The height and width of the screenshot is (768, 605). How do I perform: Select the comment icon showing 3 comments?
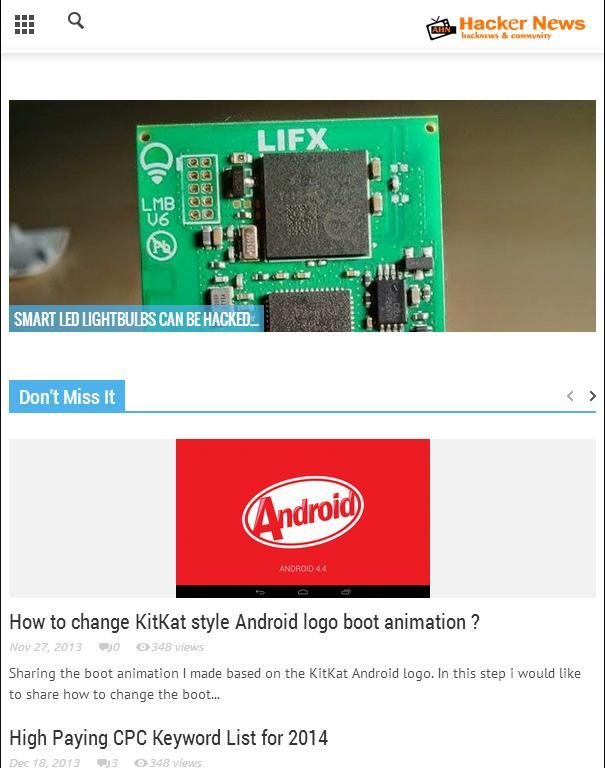coord(103,763)
